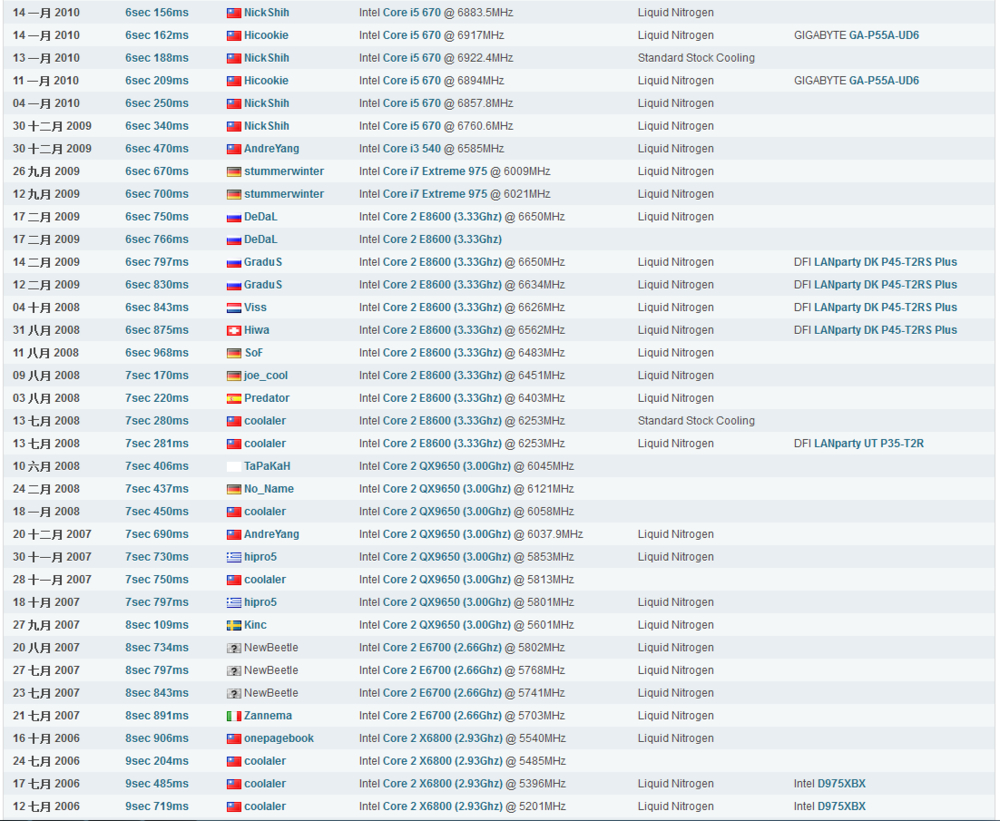This screenshot has height=821, width=1000.
Task: Click flag icon next to Hicookie 6sec 162ms
Action: pyautogui.click(x=233, y=36)
